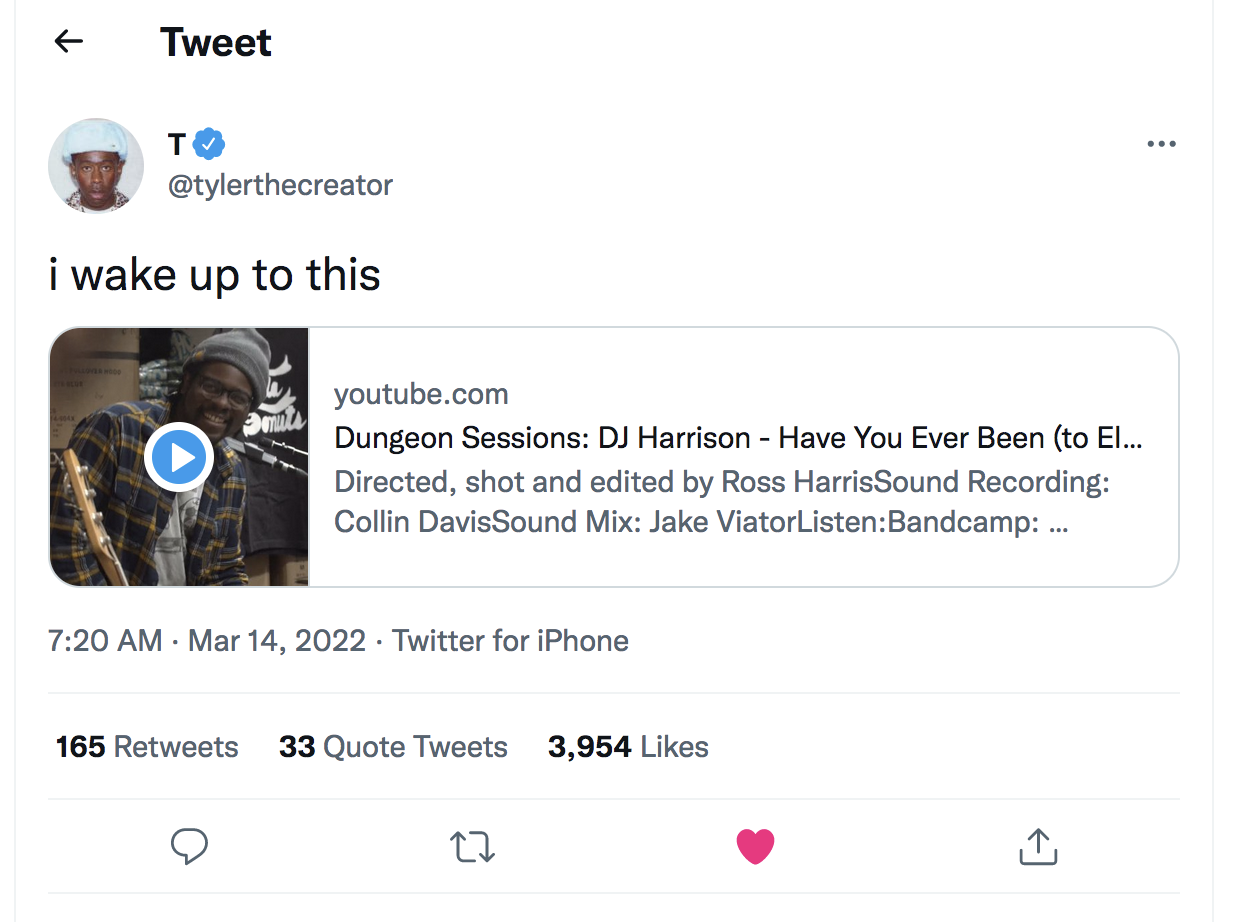View the 33 Quote Tweets list

393,747
